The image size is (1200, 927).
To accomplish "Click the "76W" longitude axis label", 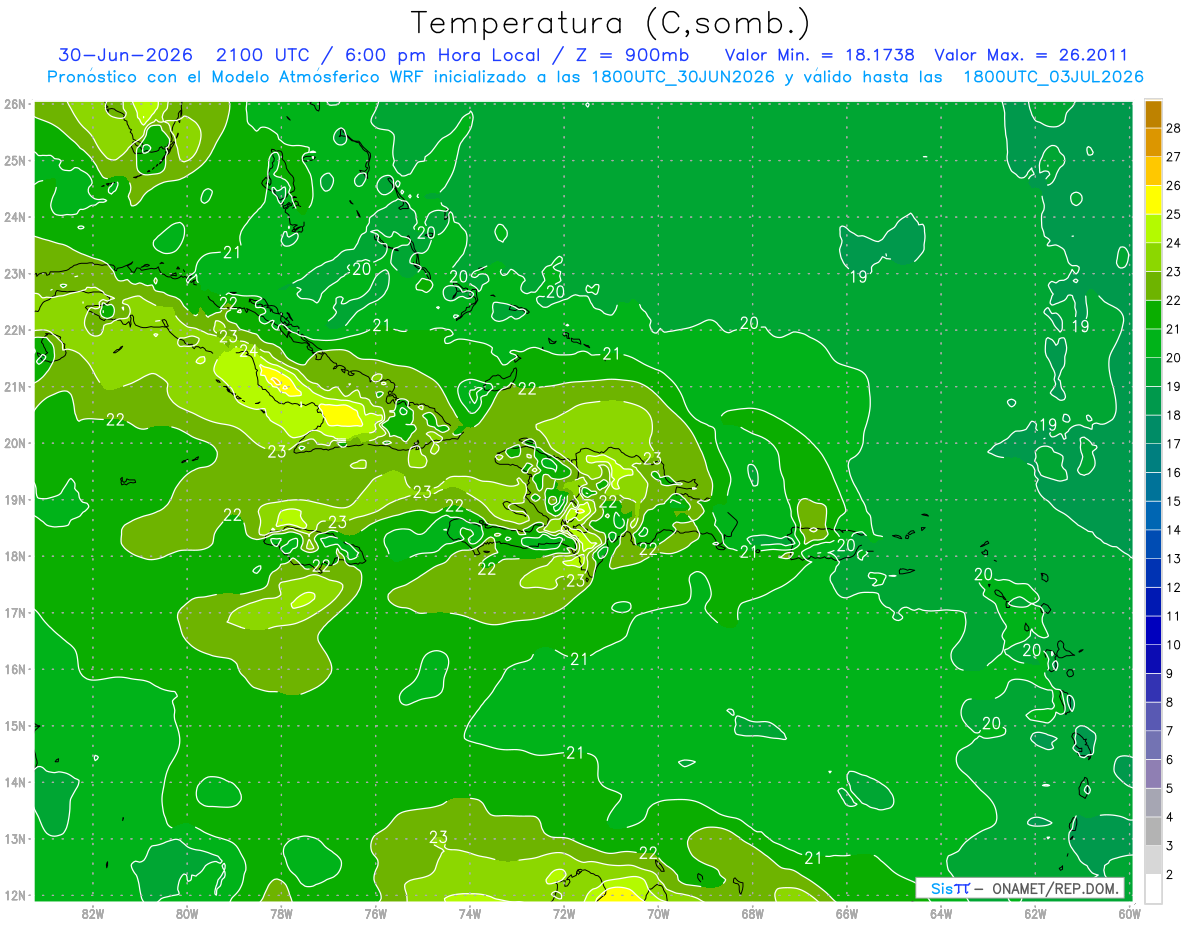I will [x=375, y=914].
